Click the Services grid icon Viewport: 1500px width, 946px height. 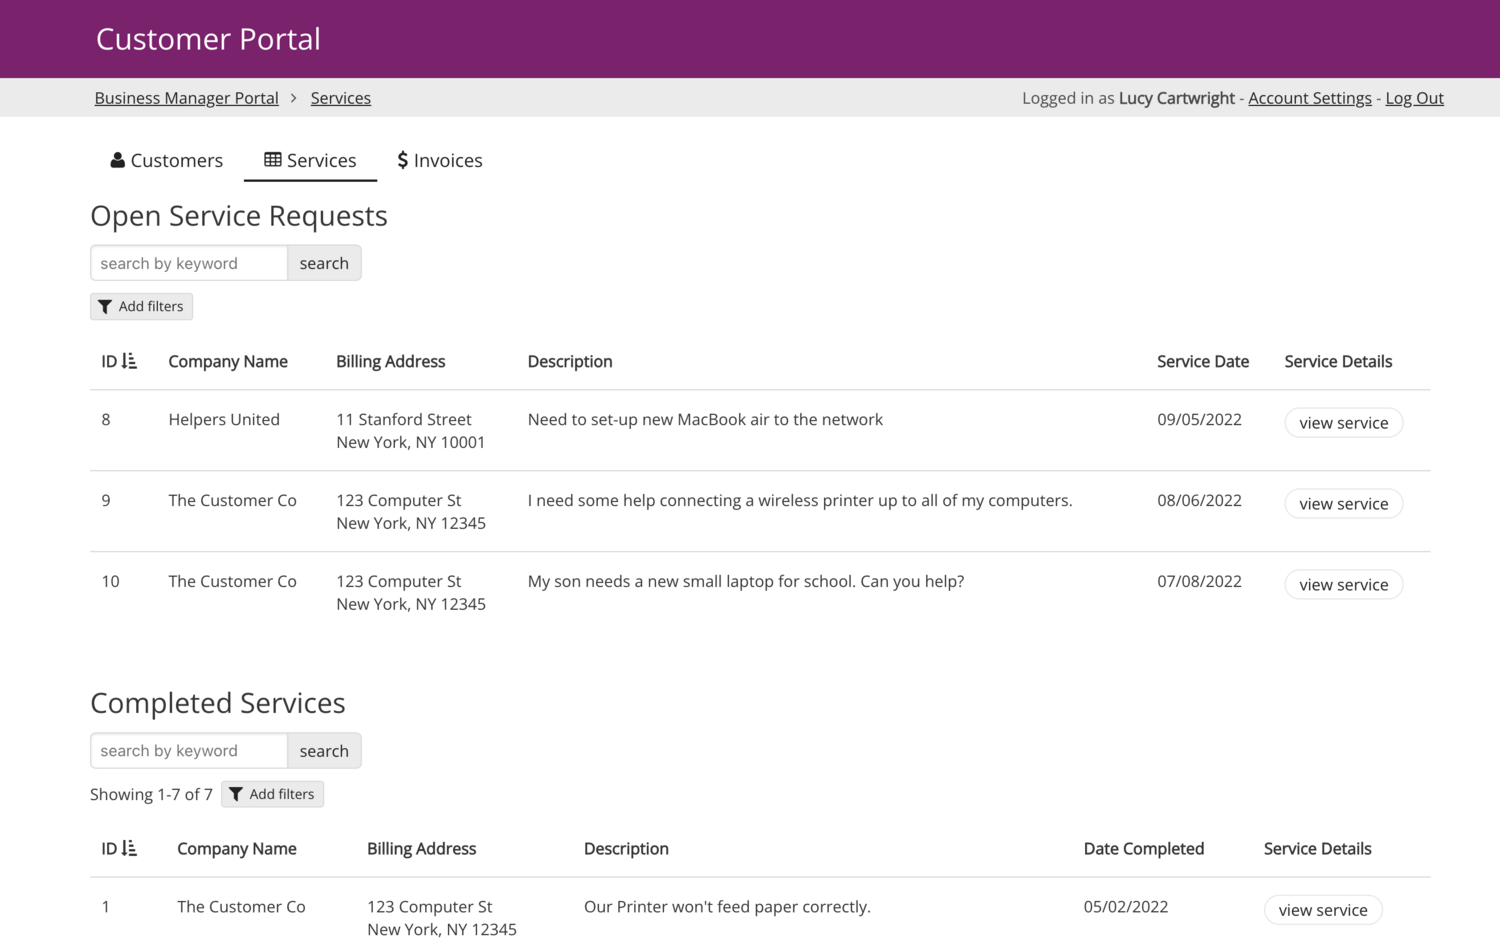[271, 159]
